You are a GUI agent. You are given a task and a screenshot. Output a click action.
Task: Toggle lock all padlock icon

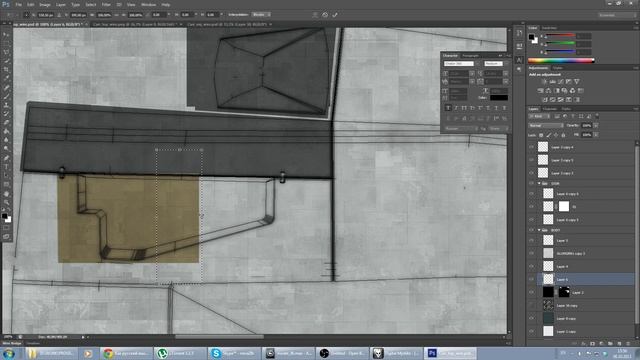pyautogui.click(x=563, y=135)
